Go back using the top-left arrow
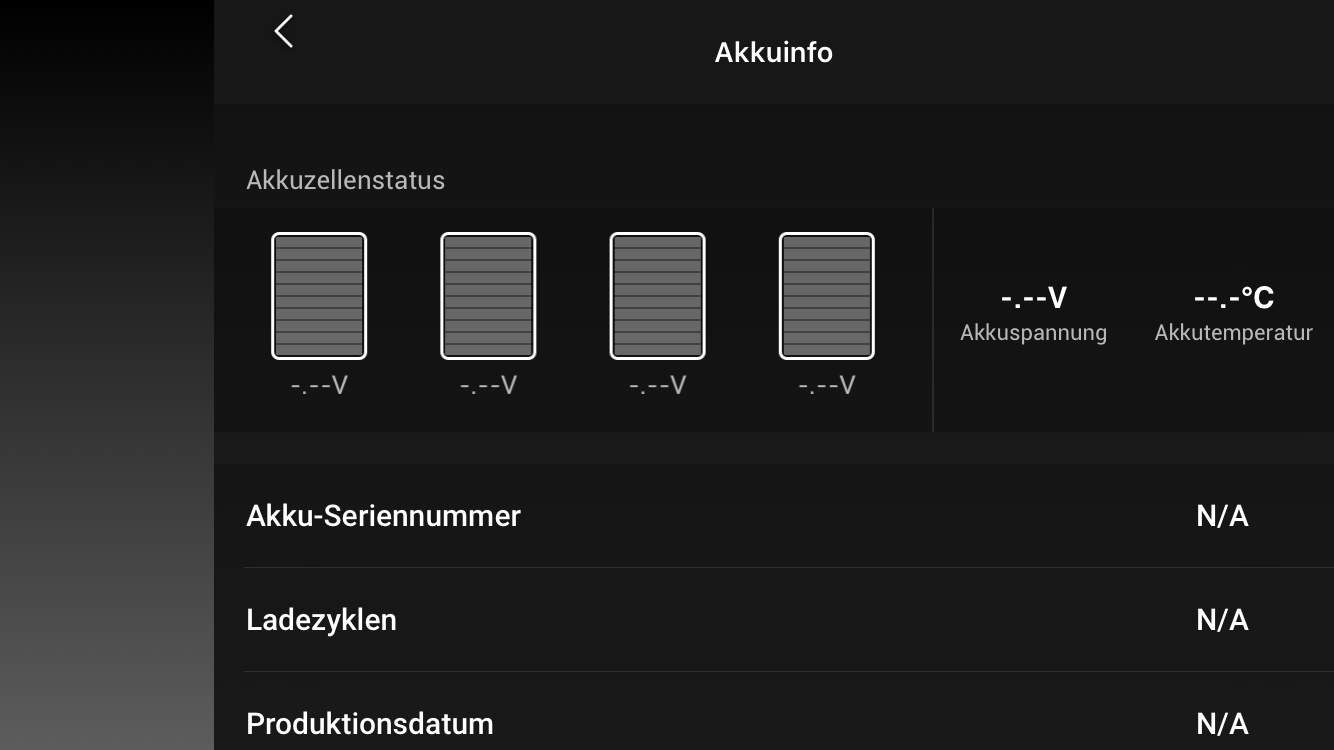Screen dimensions: 1334x750 pyautogui.click(x=284, y=31)
